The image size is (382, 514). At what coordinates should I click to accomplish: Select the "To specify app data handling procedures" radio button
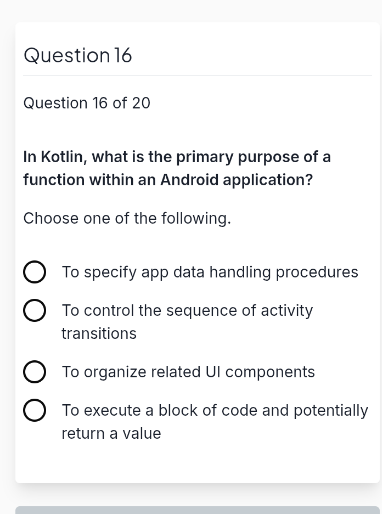[x=35, y=272]
